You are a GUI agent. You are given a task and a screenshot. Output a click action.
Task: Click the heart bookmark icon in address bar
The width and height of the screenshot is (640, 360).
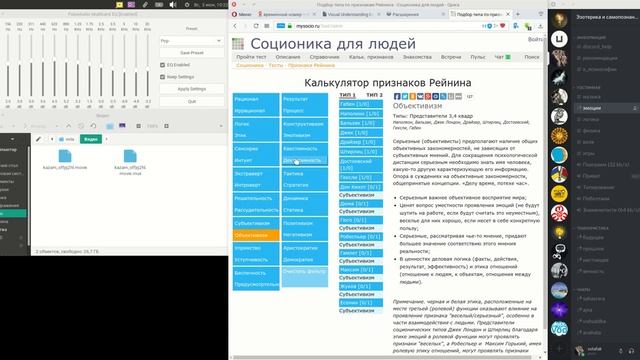click(503, 26)
